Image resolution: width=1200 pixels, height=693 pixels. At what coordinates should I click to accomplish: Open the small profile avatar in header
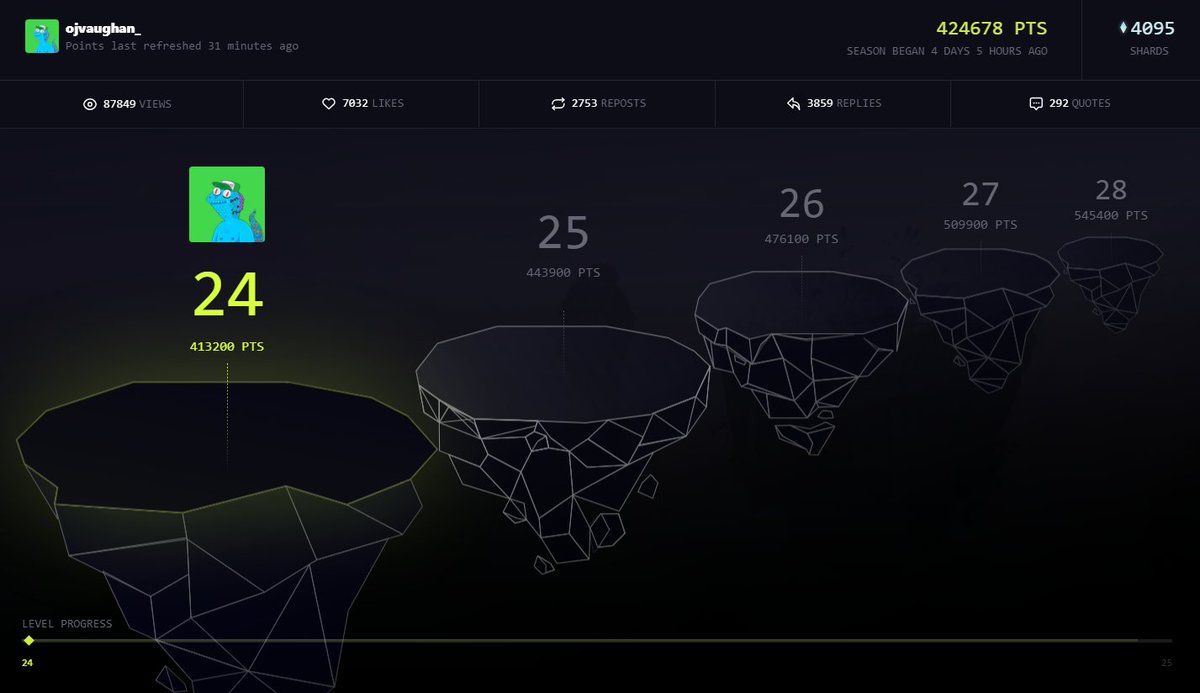click(x=42, y=37)
